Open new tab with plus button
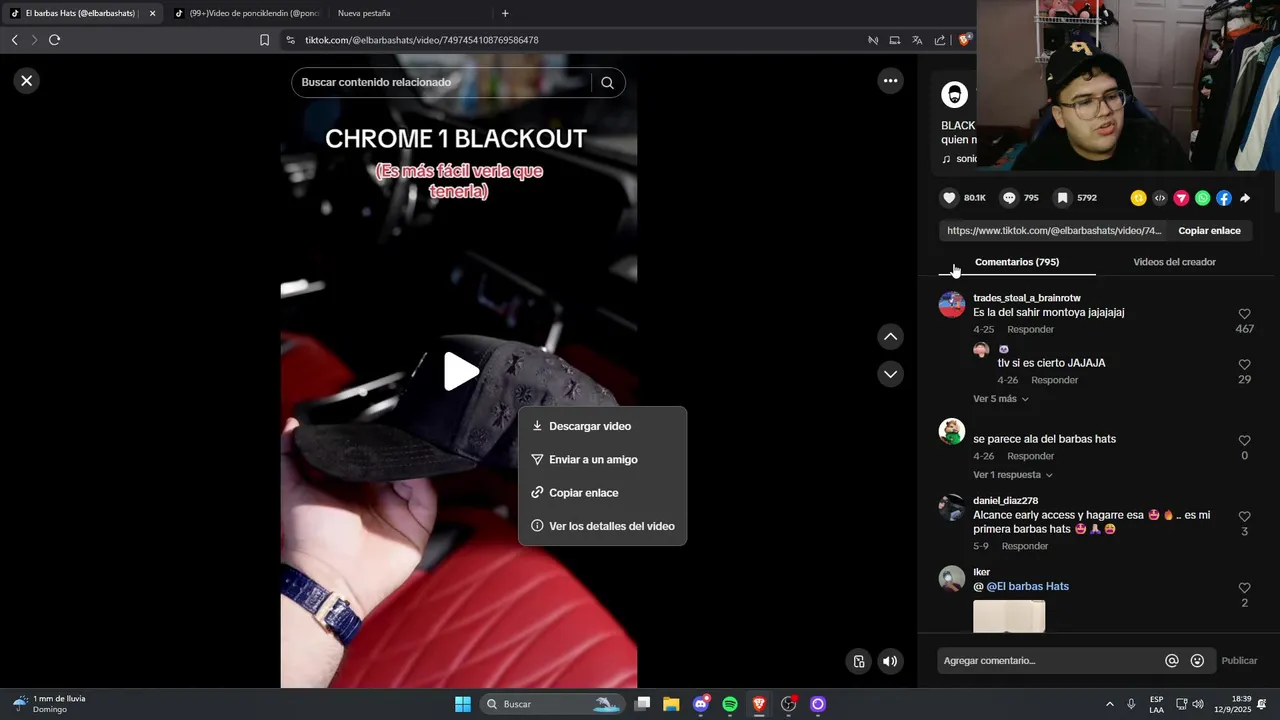 click(x=505, y=13)
